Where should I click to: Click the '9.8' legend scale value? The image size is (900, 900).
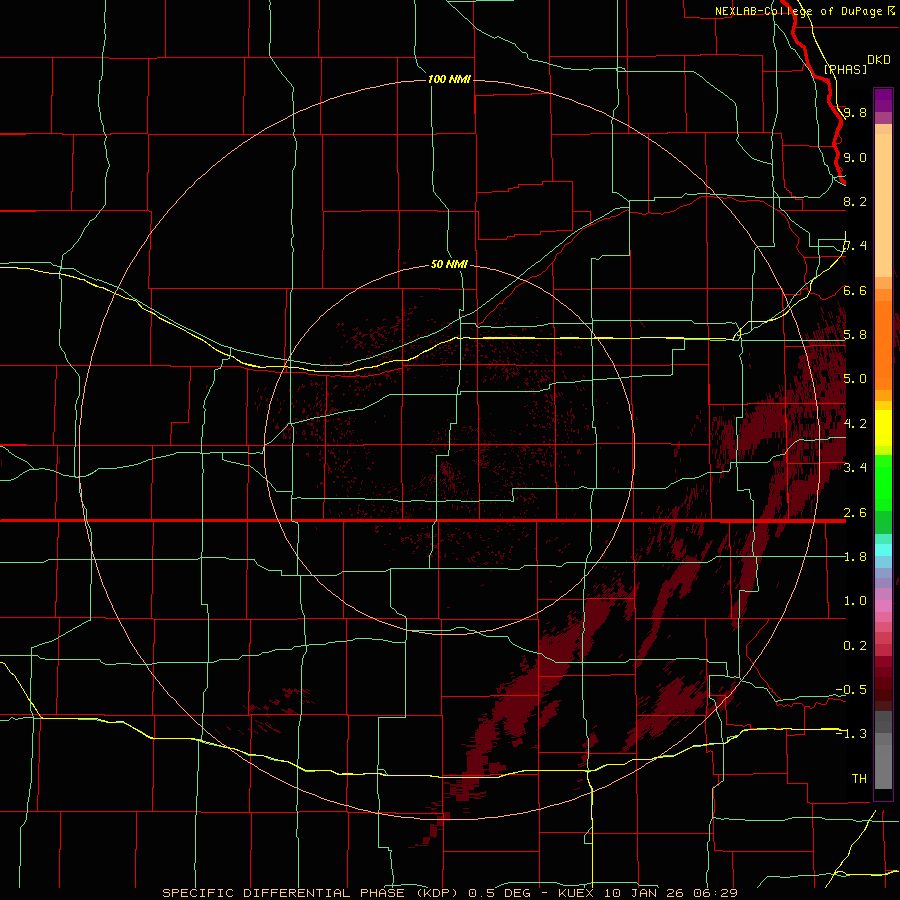(855, 112)
